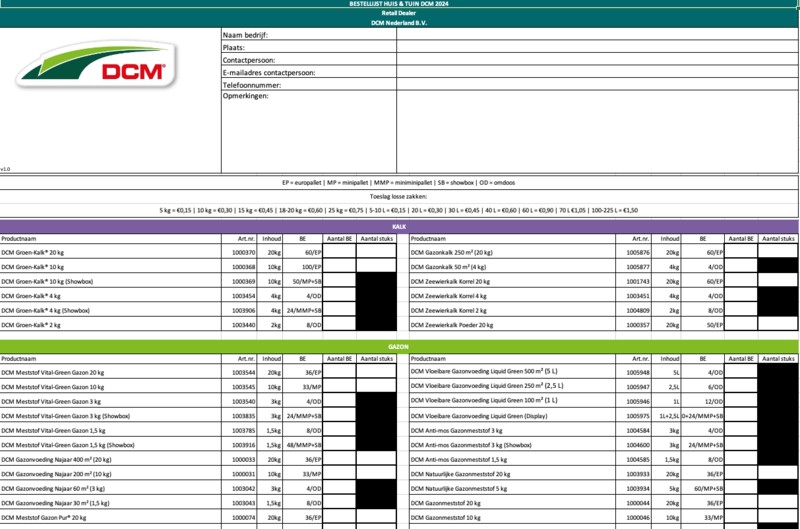
Task: Select the large Opmerkingen entry box
Action: [597, 132]
